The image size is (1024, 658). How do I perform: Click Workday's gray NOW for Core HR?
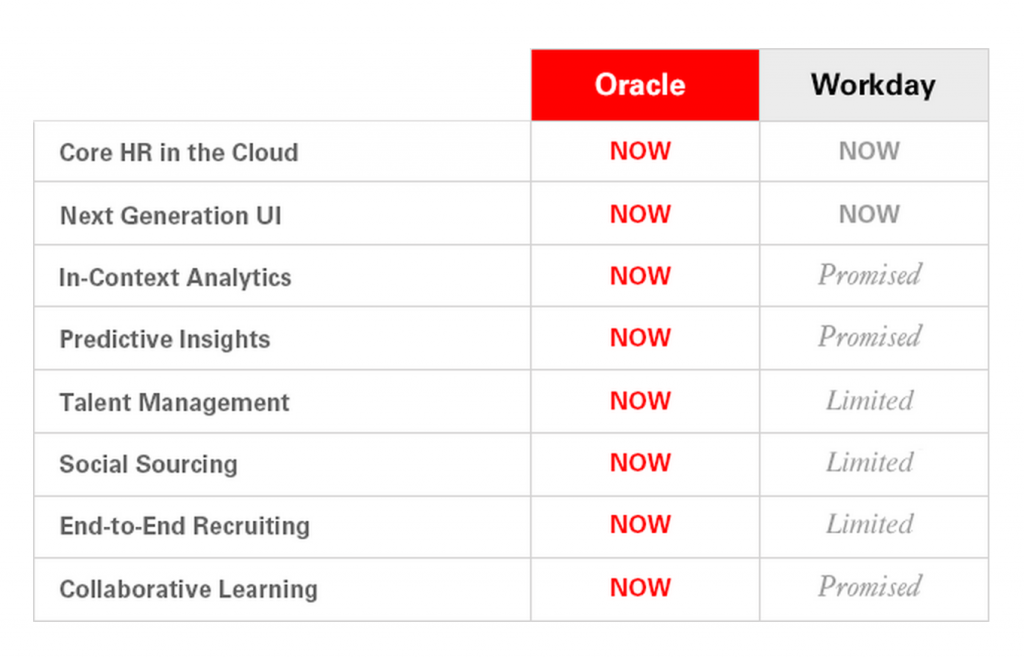coord(869,152)
